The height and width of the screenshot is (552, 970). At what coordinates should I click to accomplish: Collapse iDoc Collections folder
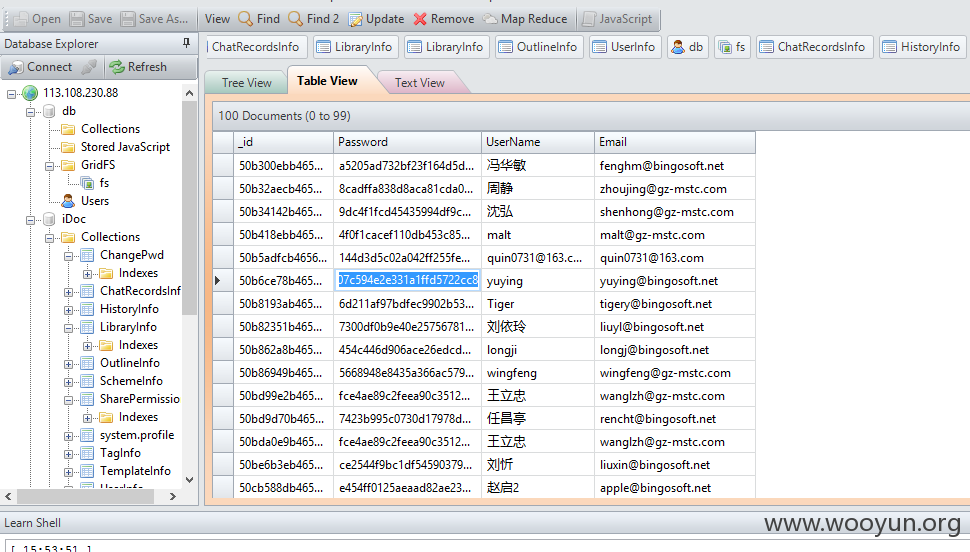pos(49,238)
